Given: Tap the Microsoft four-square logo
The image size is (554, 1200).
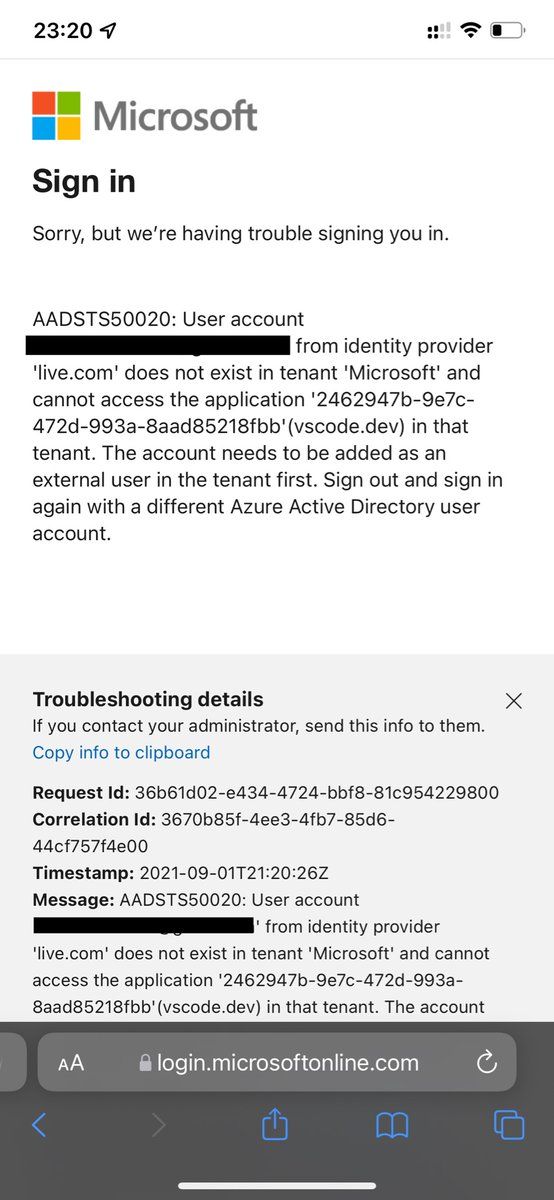Looking at the screenshot, I should [56, 115].
